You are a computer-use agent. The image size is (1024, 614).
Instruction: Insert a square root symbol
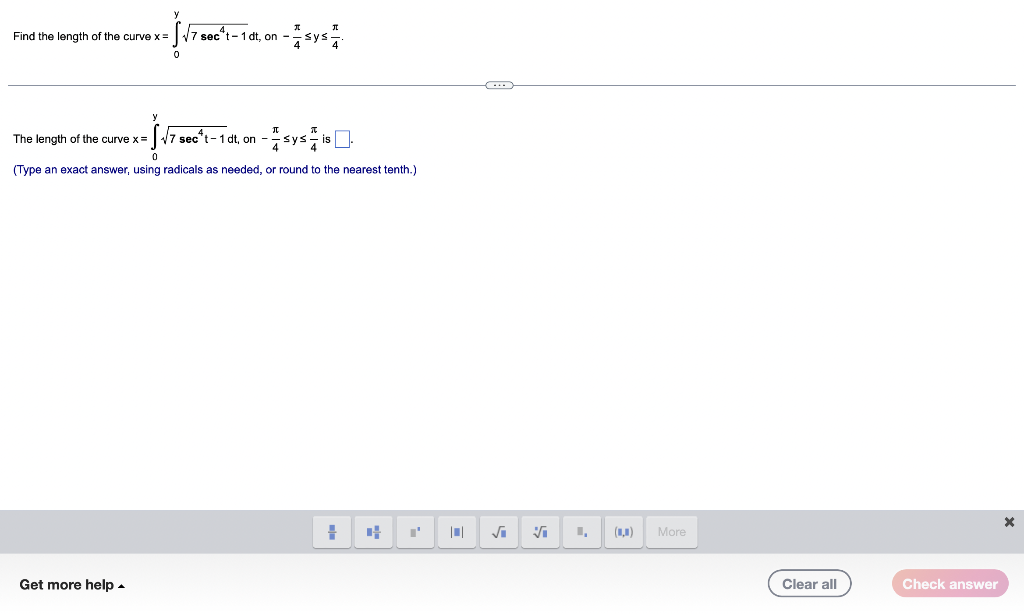[498, 531]
